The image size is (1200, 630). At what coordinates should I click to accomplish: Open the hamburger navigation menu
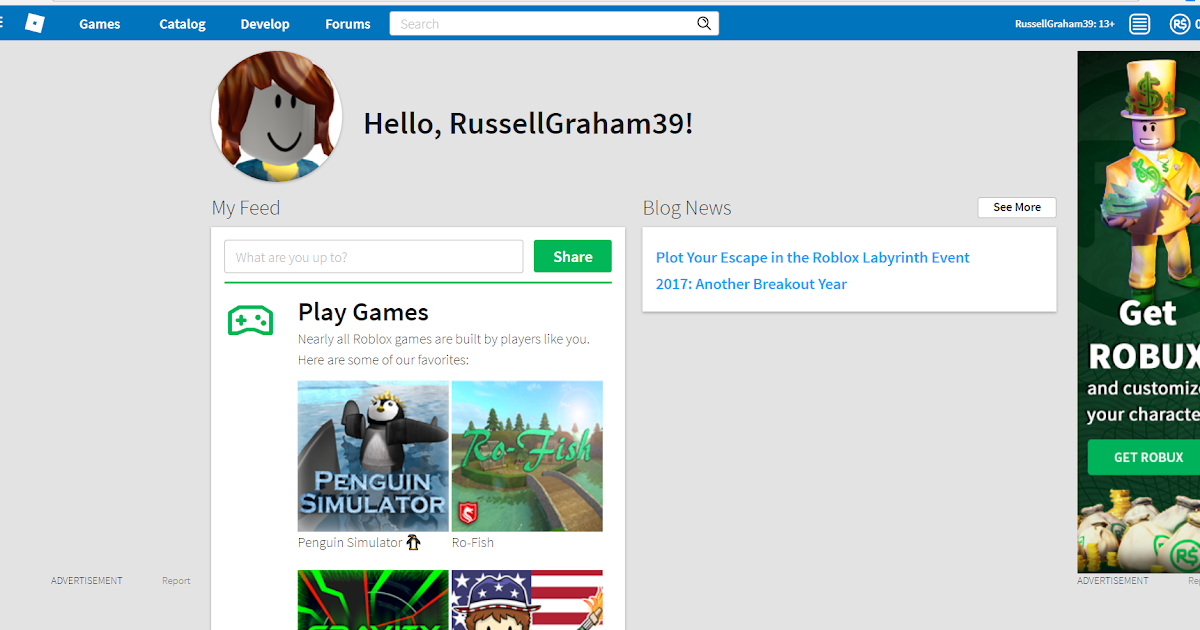[2, 23]
